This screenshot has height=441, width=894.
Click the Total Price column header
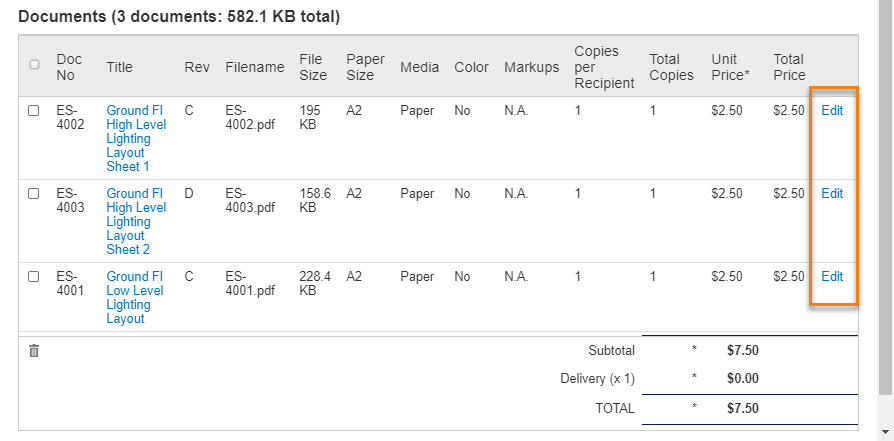tap(789, 67)
